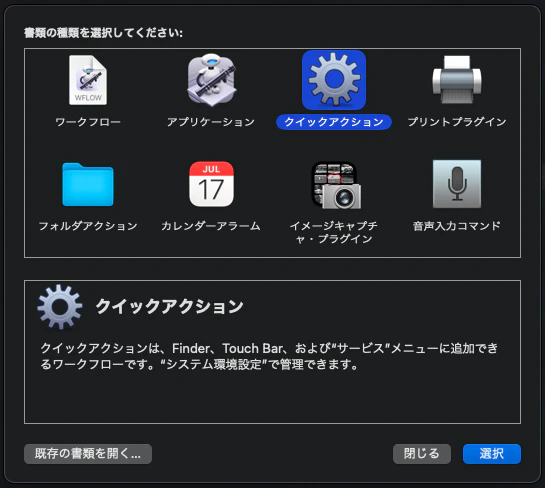Click the description text mentioning Finder, Touch Bar
Viewport: 545px width, 488px height.
269,356
